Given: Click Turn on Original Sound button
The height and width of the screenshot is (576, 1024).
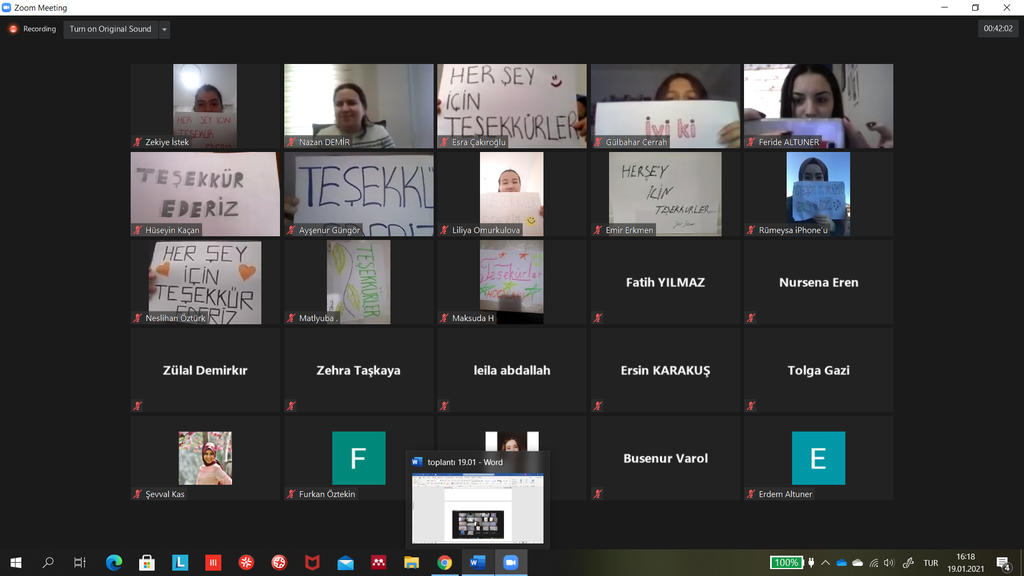Looking at the screenshot, I should [110, 30].
